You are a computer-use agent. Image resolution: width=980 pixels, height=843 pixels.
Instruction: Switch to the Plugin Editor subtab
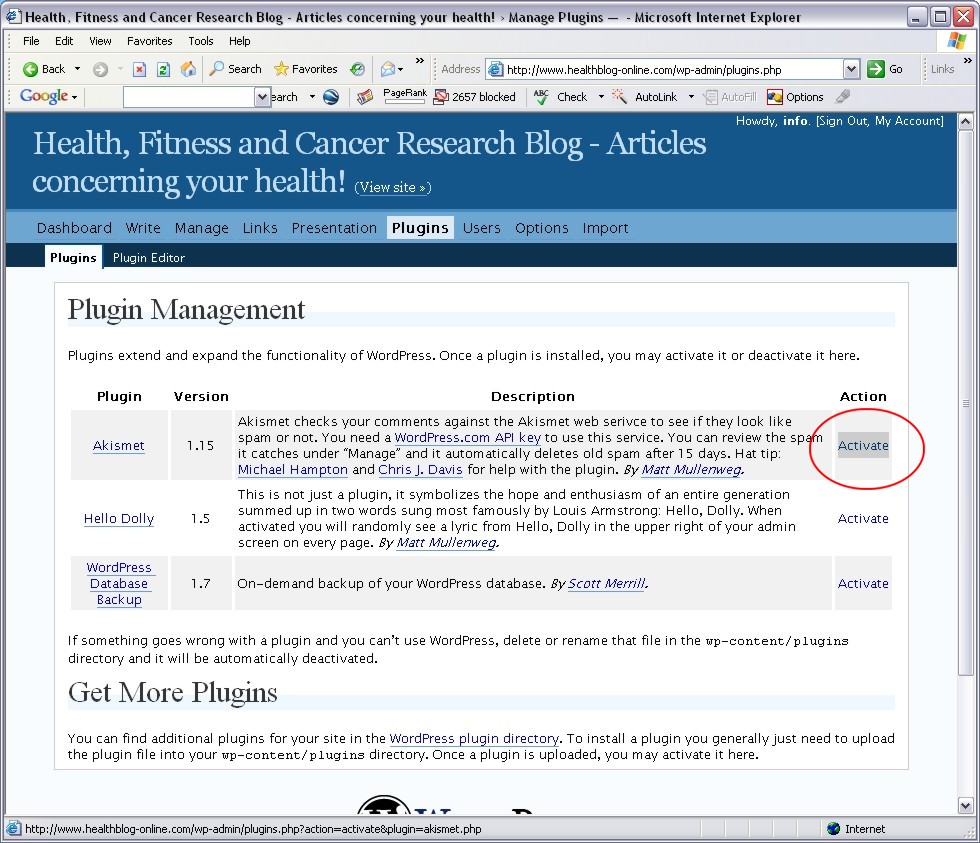[x=149, y=257]
